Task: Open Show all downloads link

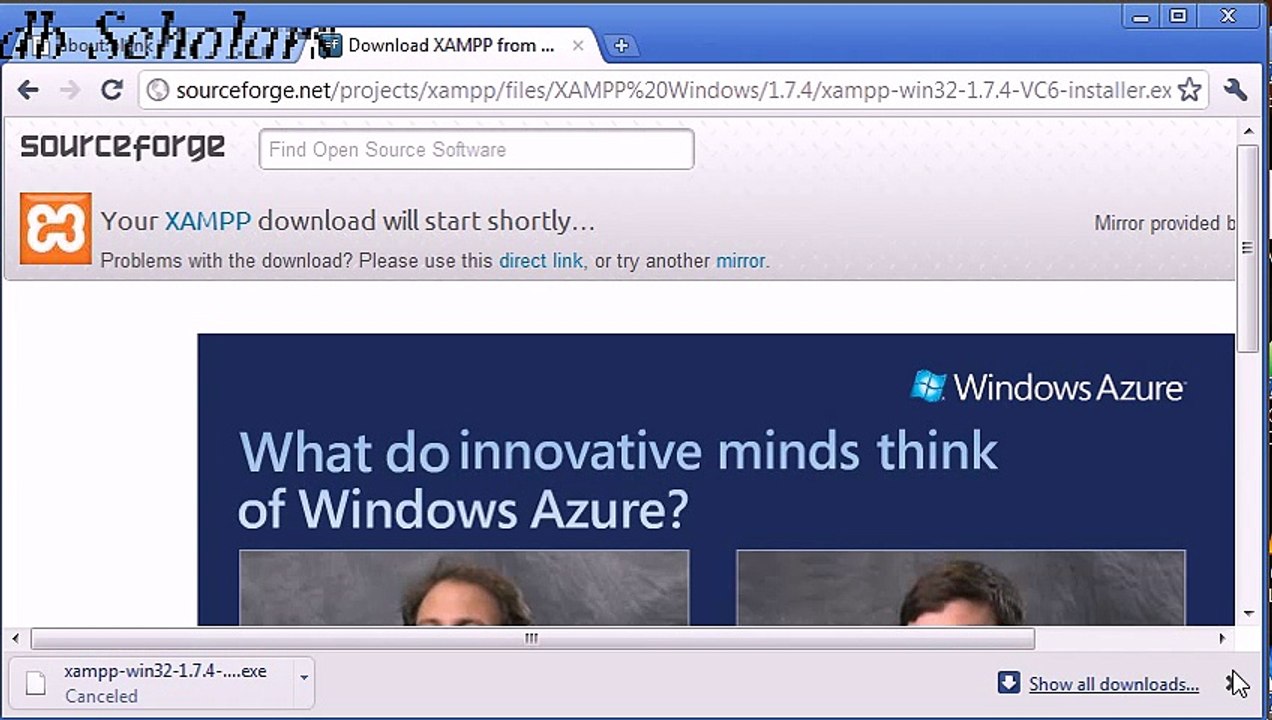Action: click(1113, 684)
